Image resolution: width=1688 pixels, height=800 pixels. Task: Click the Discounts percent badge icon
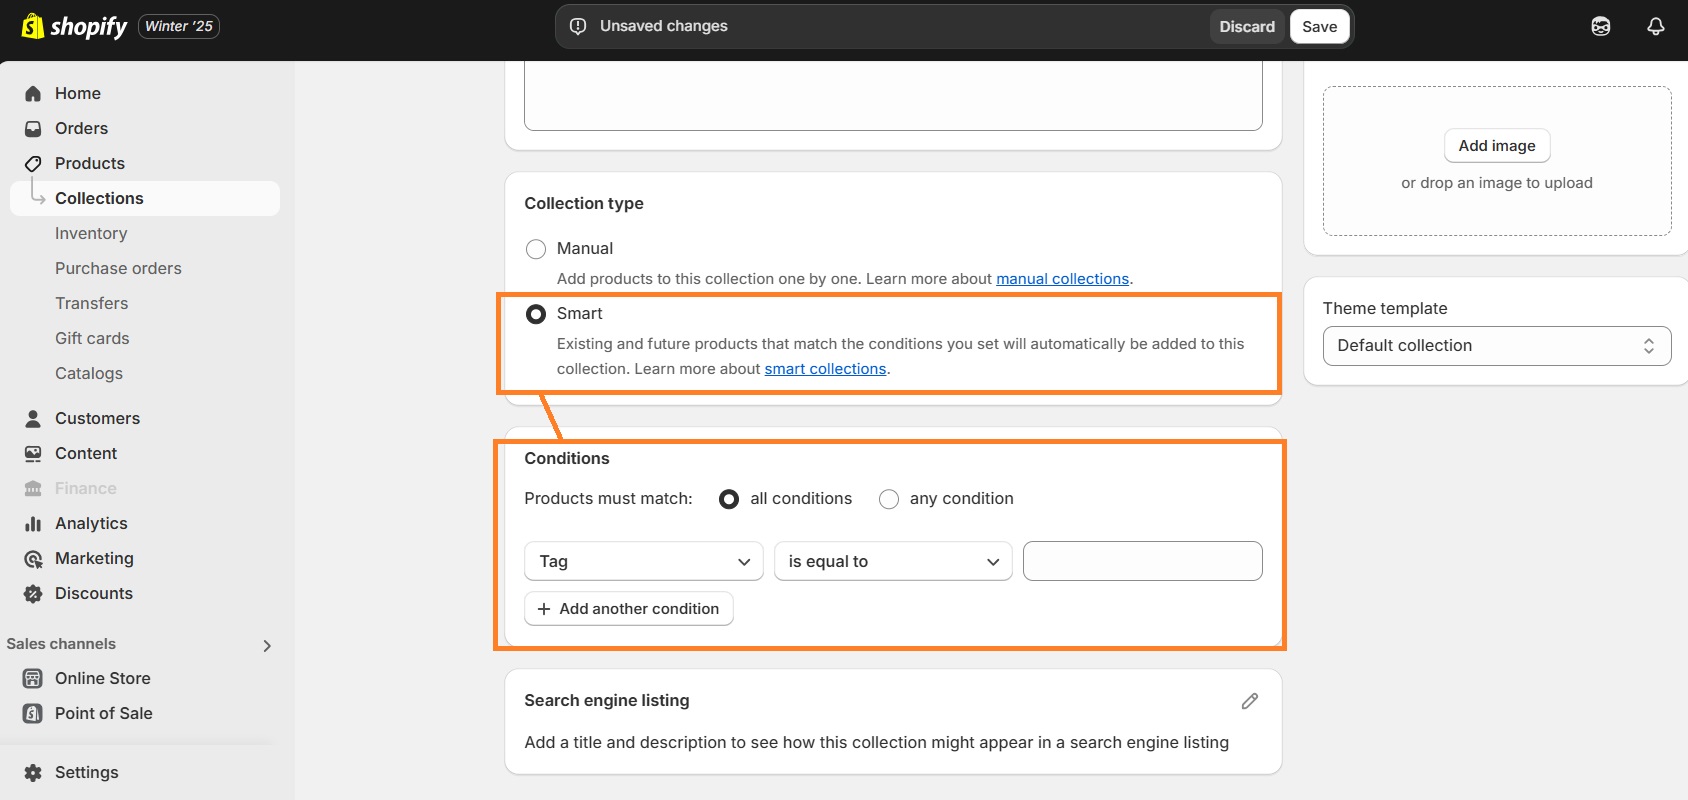33,593
